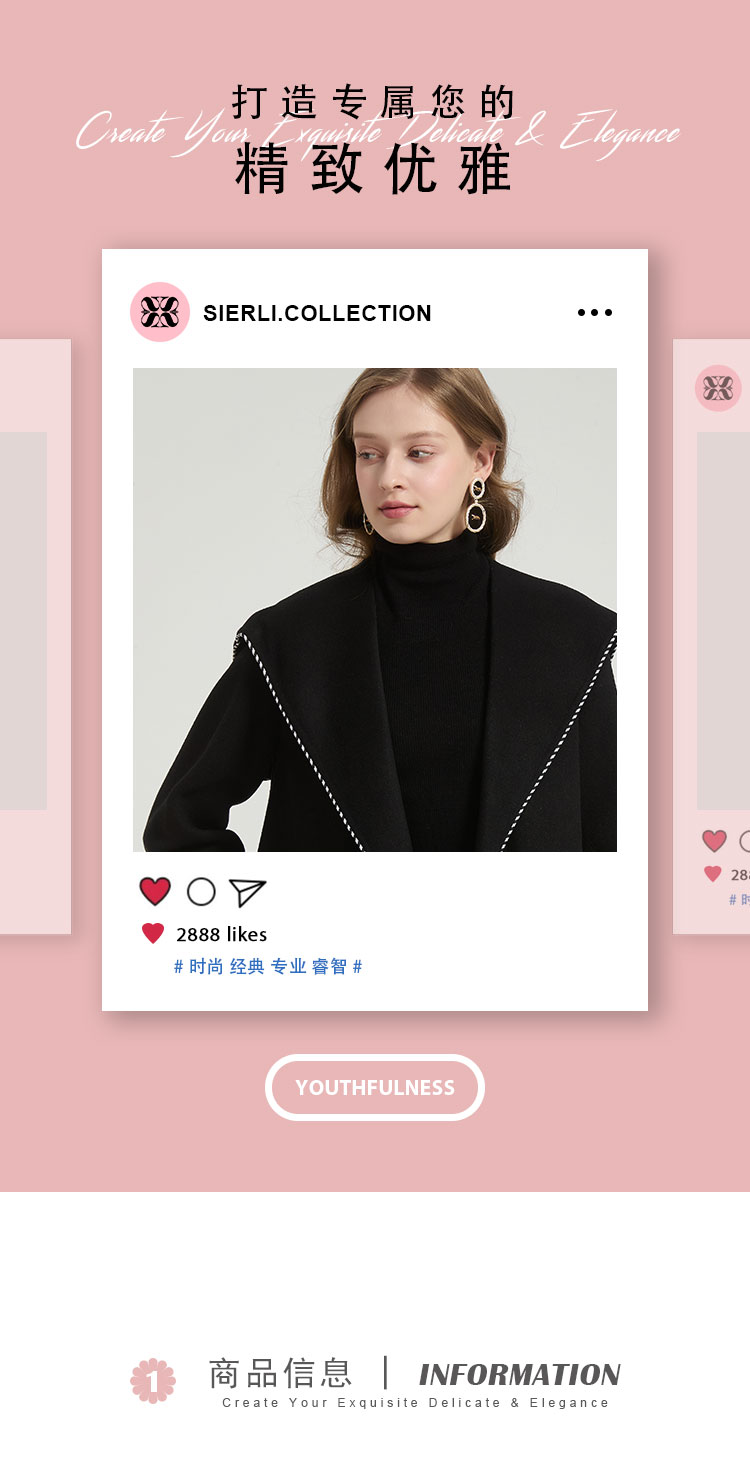
Task: Open the model photo in the post
Action: [x=375, y=610]
